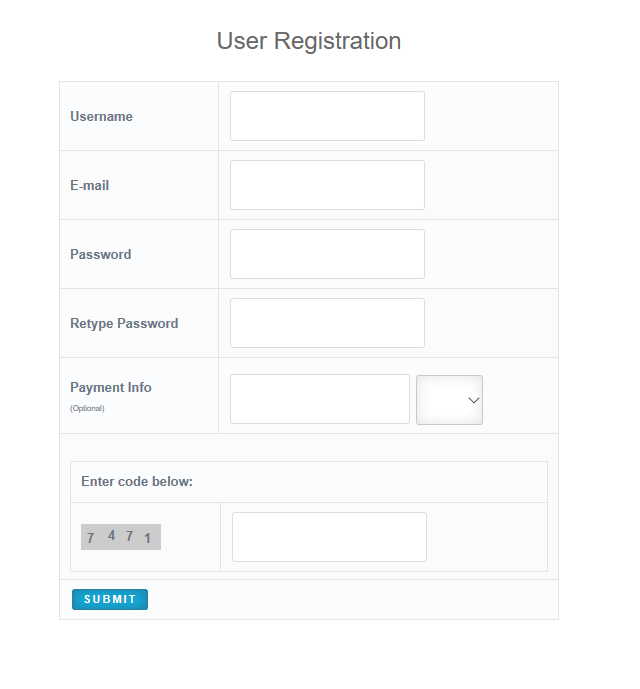Click the User Registration heading
This screenshot has height=689, width=640.
(309, 41)
